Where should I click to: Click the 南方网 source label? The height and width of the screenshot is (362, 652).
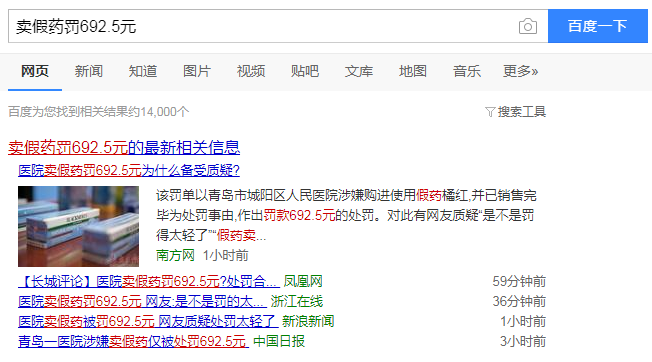[175, 255]
